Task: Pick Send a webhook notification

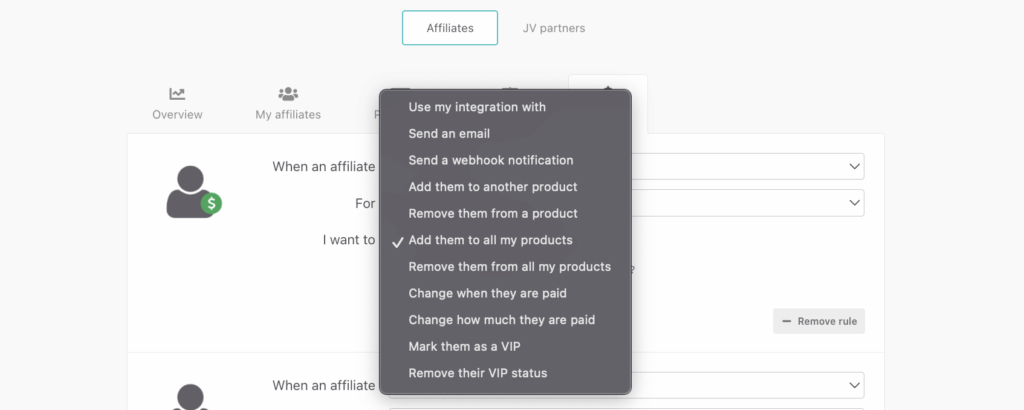Action: [491, 160]
